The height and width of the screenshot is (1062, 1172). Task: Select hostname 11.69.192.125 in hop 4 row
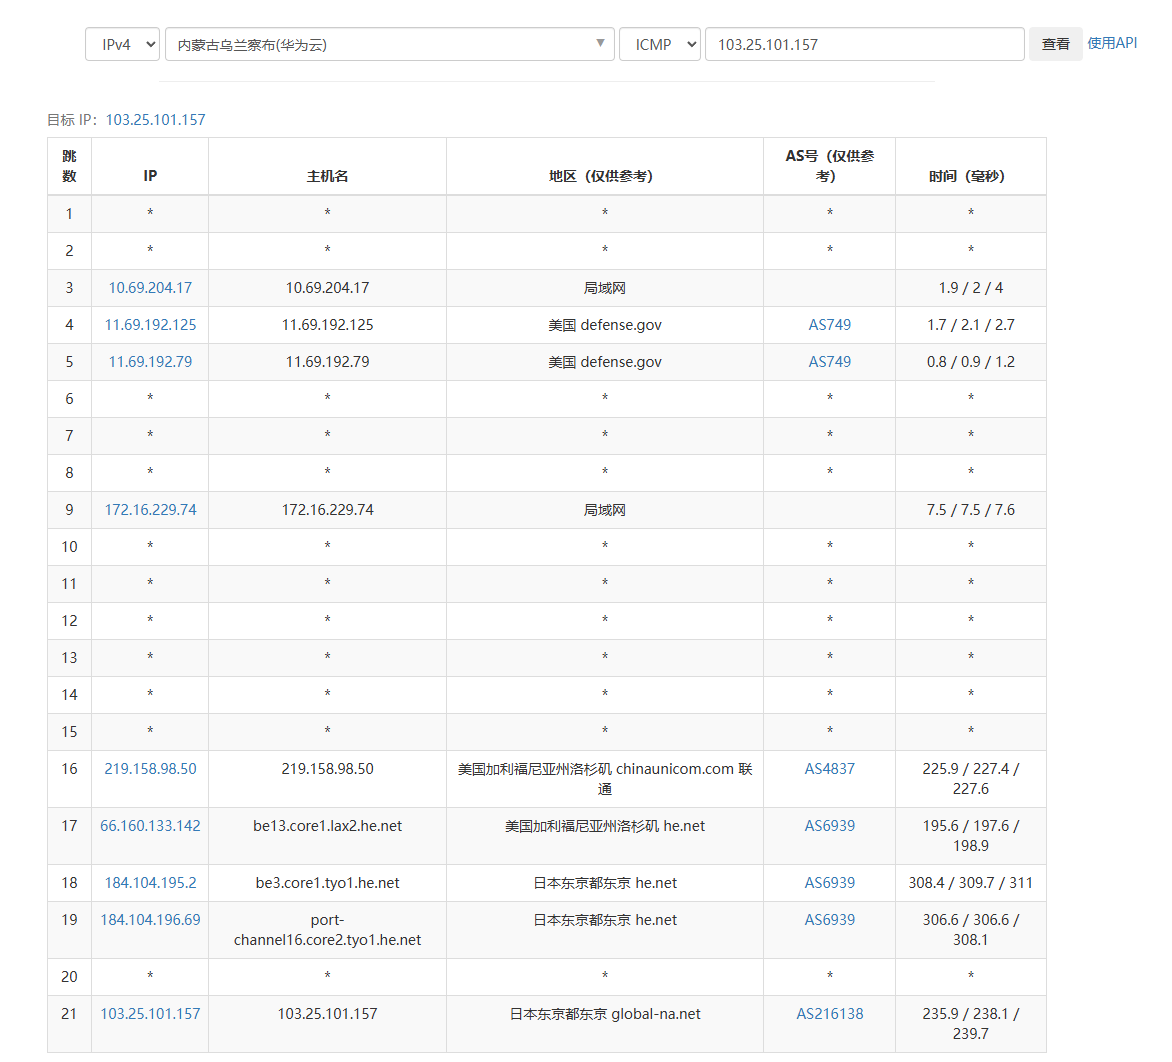pos(327,325)
